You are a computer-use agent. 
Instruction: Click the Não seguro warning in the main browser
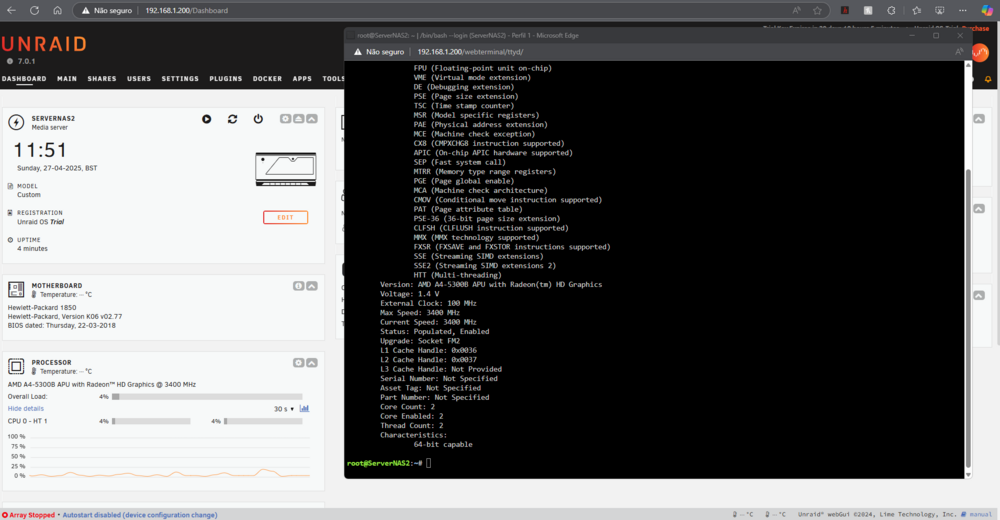107,10
